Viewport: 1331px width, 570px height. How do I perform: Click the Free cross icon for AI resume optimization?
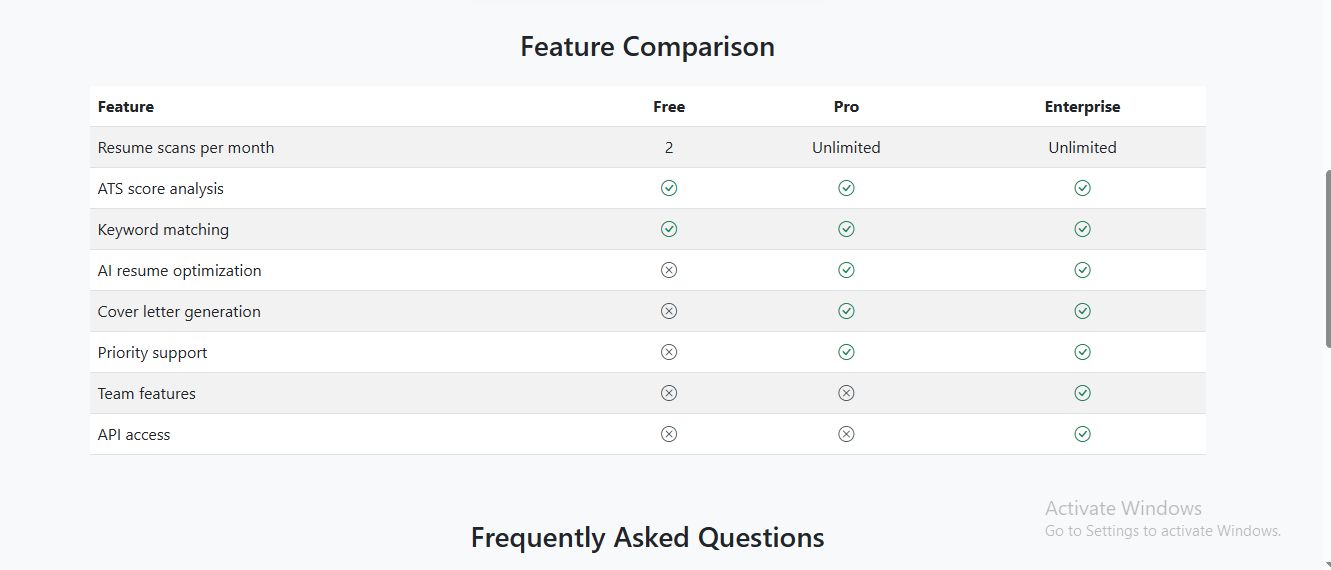coord(669,270)
